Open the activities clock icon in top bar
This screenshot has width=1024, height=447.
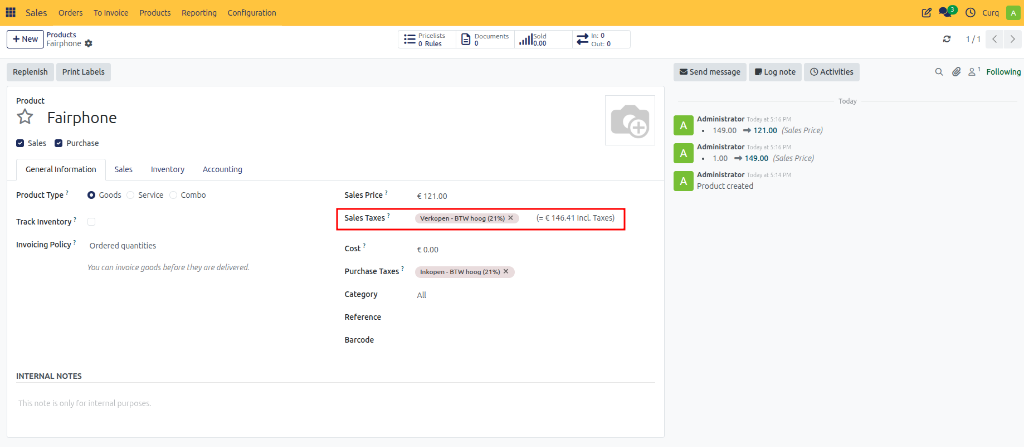(x=970, y=12)
